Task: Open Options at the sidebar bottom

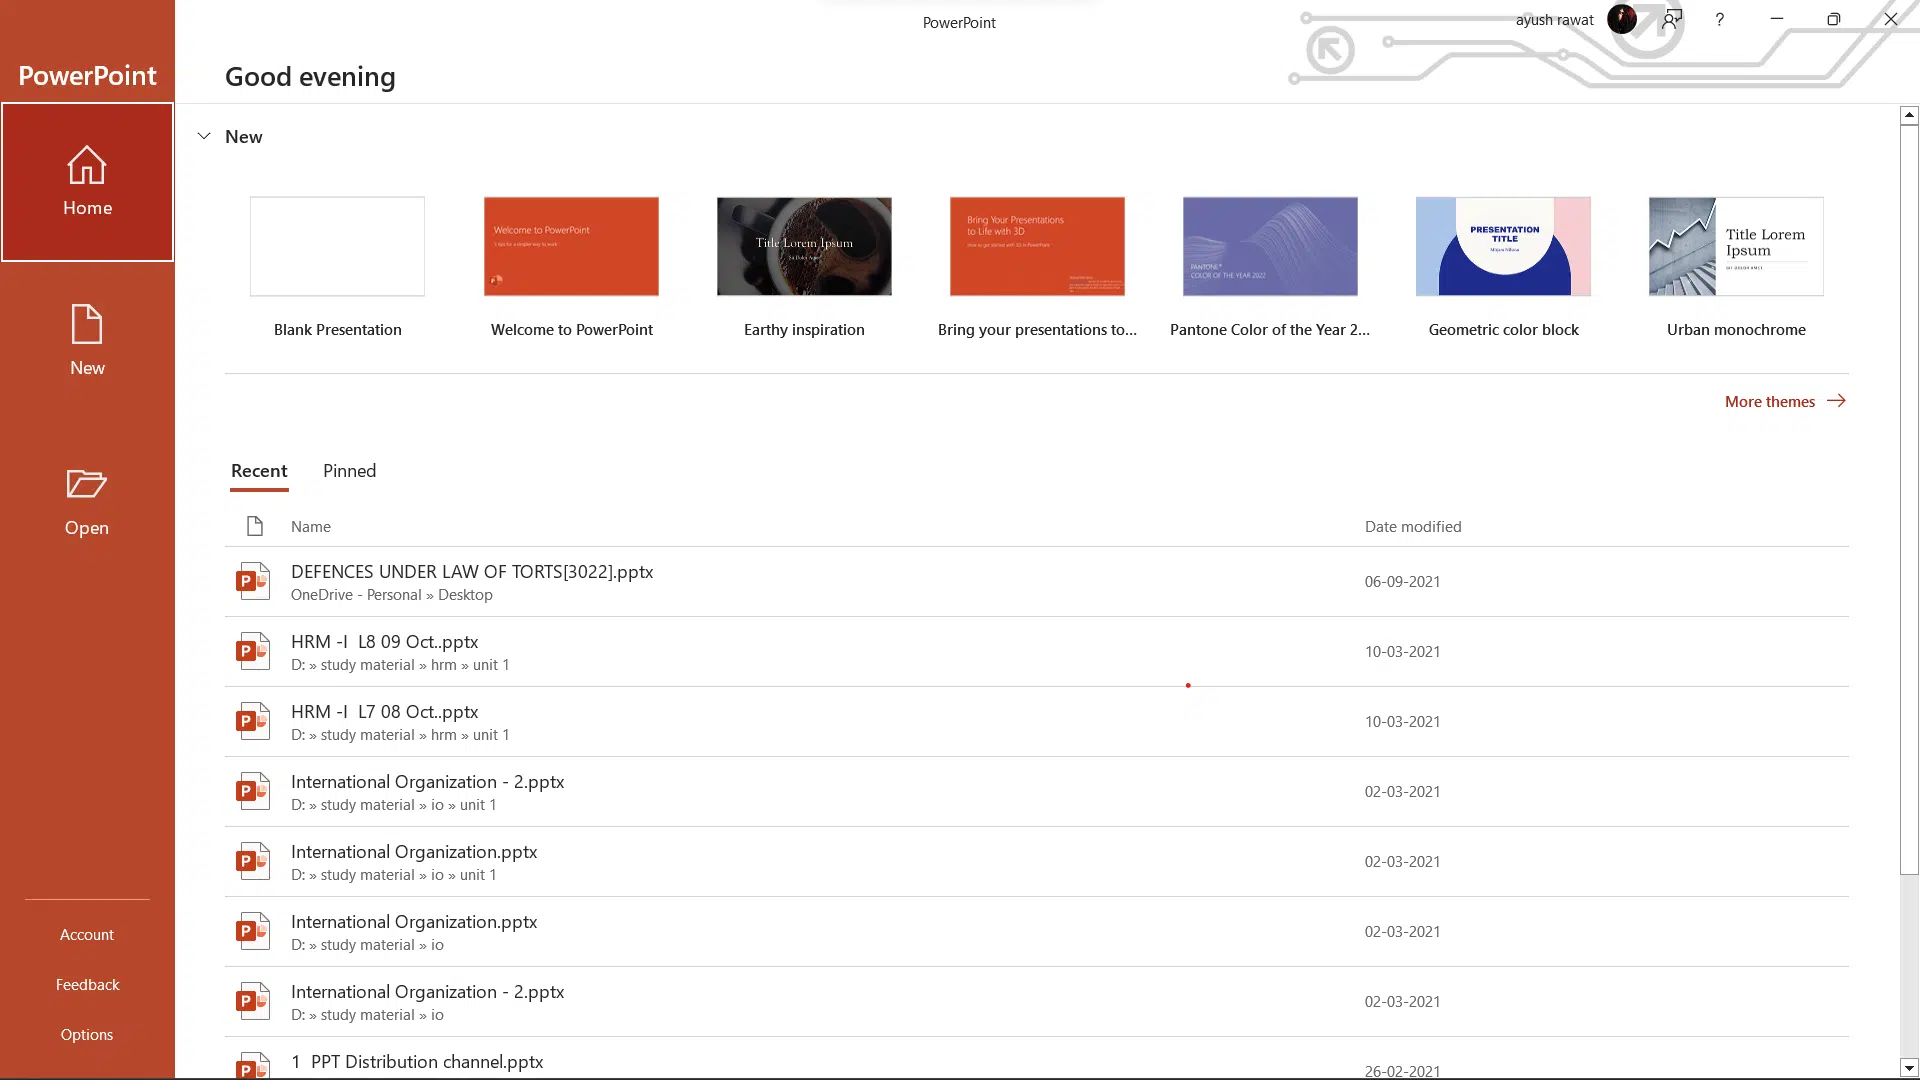Action: coord(87,1035)
